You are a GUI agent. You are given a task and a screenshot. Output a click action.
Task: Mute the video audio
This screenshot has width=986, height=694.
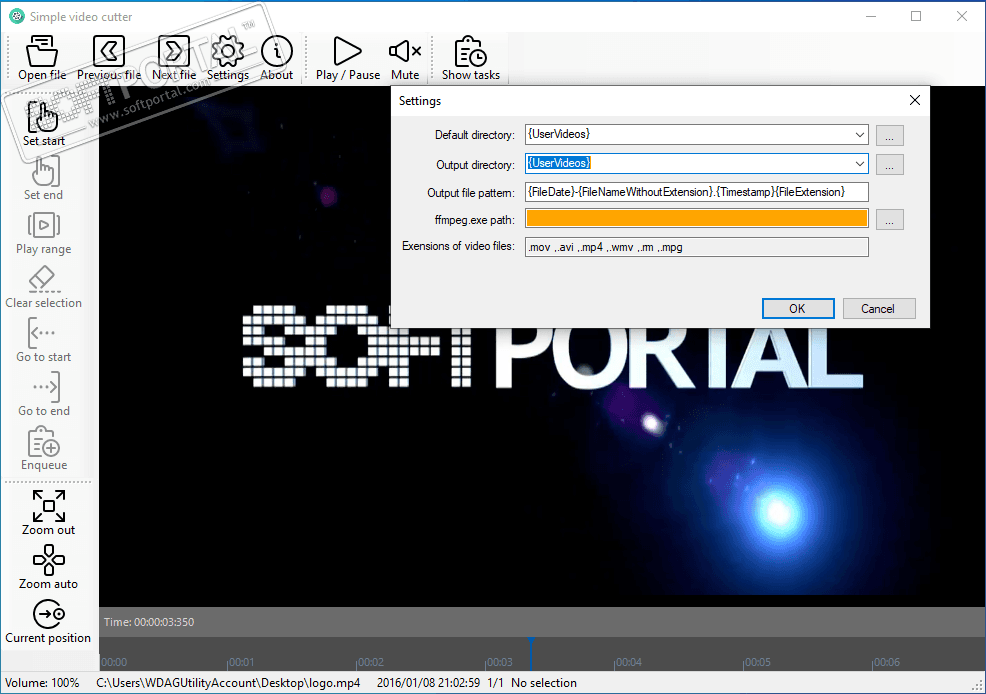click(x=405, y=58)
